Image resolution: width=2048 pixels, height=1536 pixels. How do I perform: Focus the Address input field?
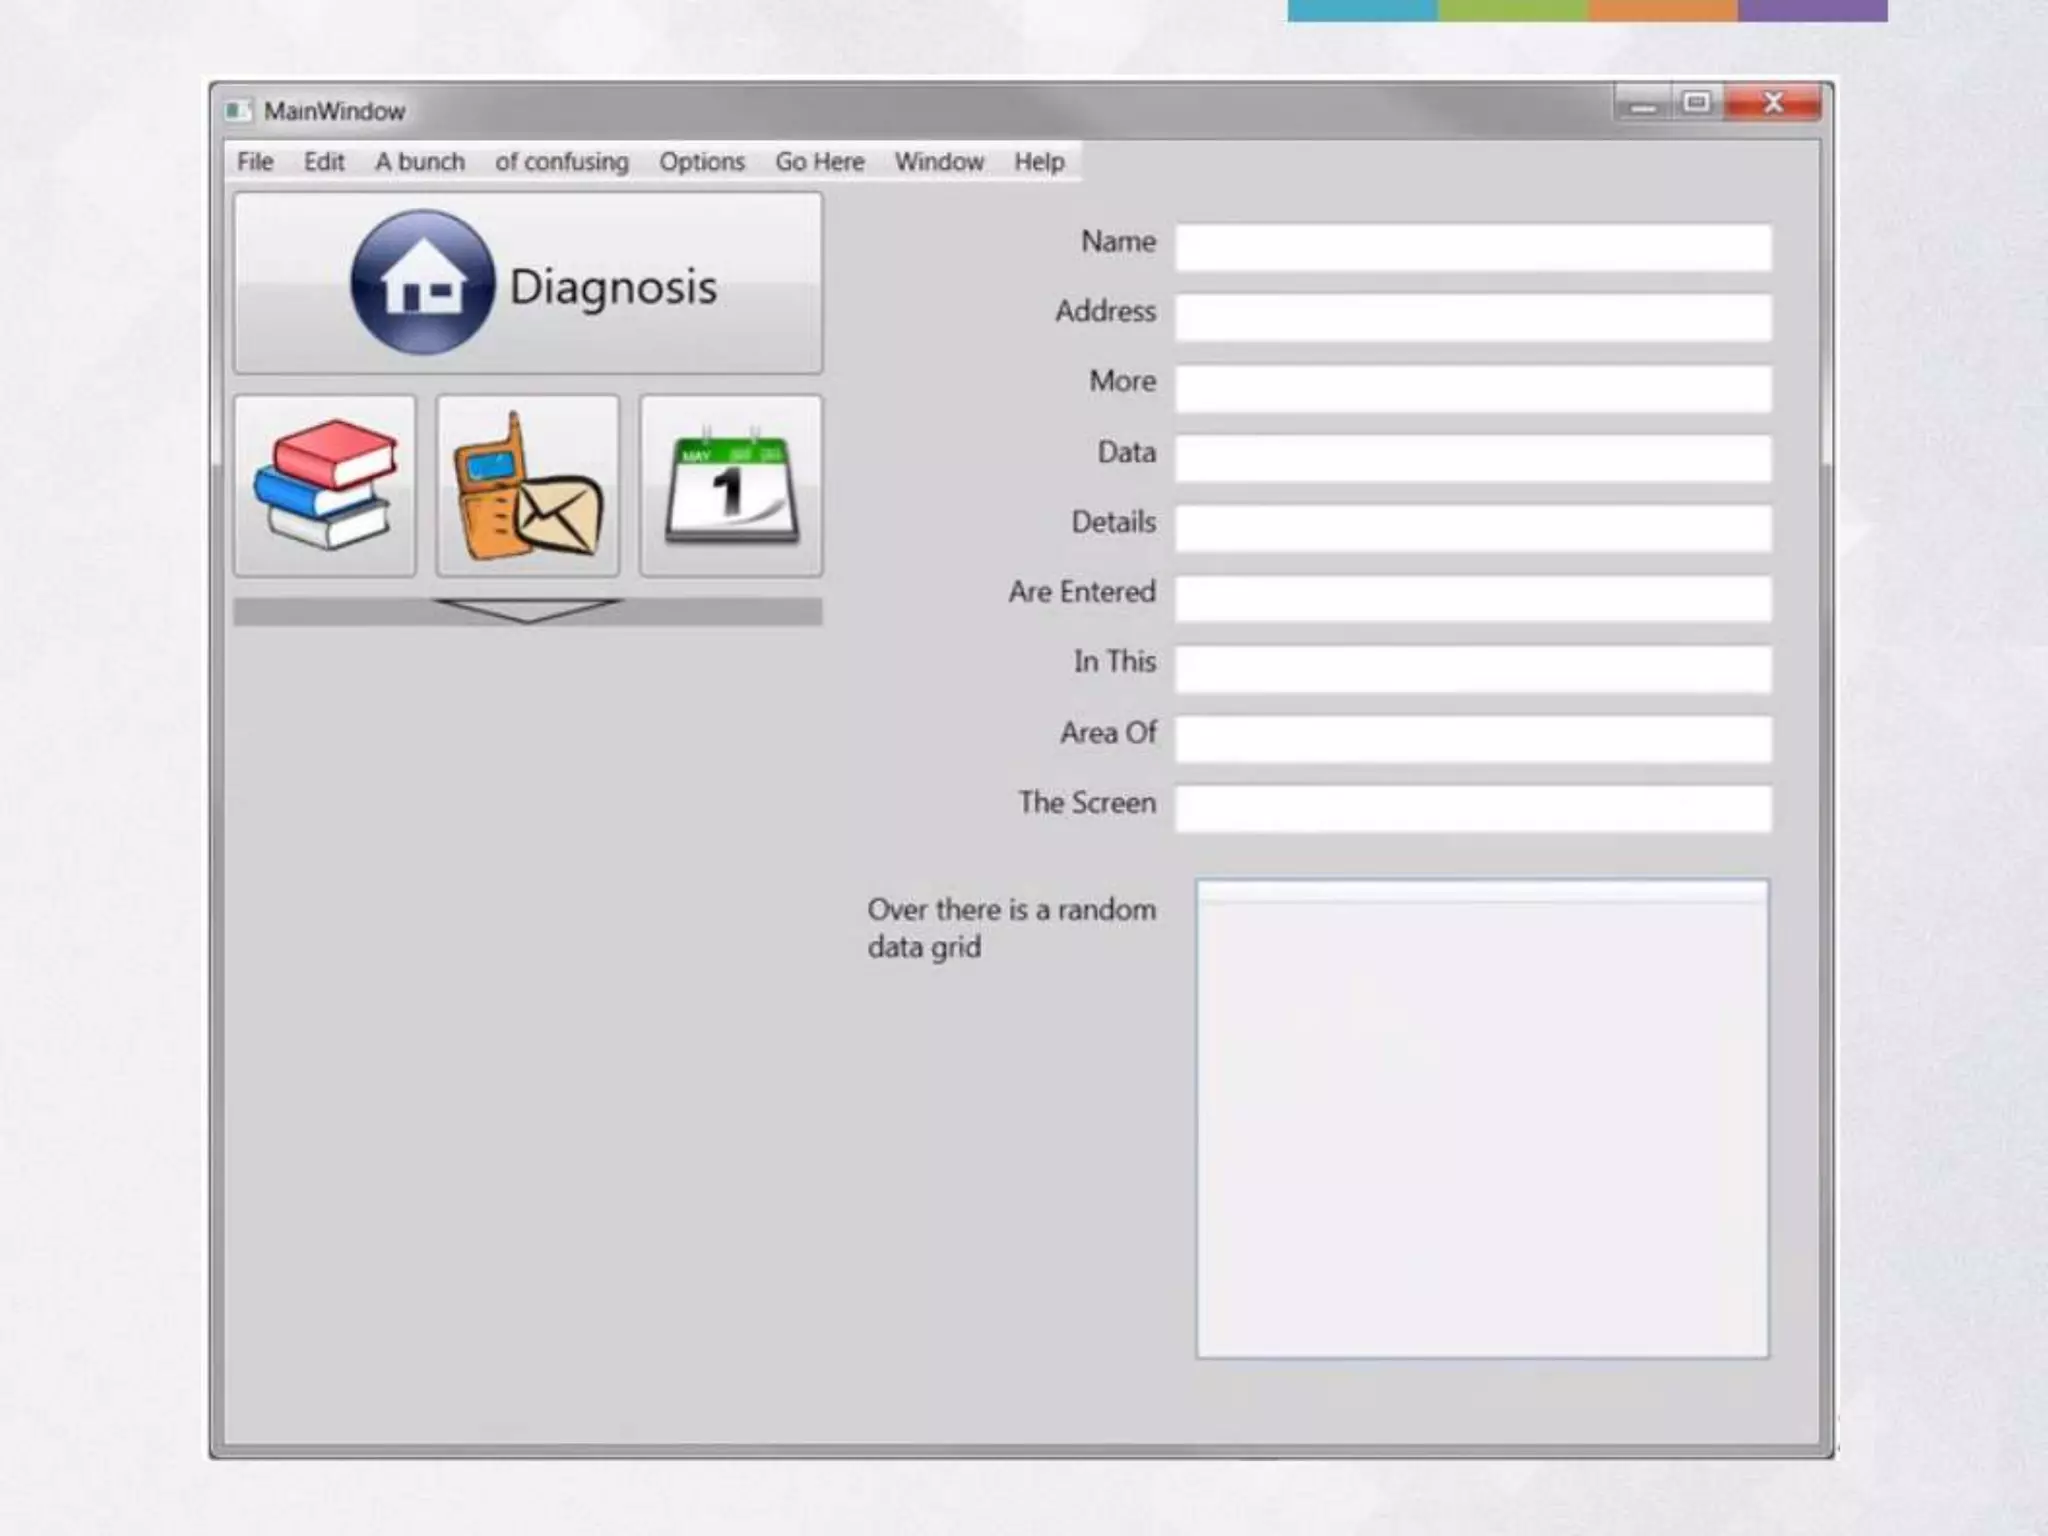click(1473, 317)
